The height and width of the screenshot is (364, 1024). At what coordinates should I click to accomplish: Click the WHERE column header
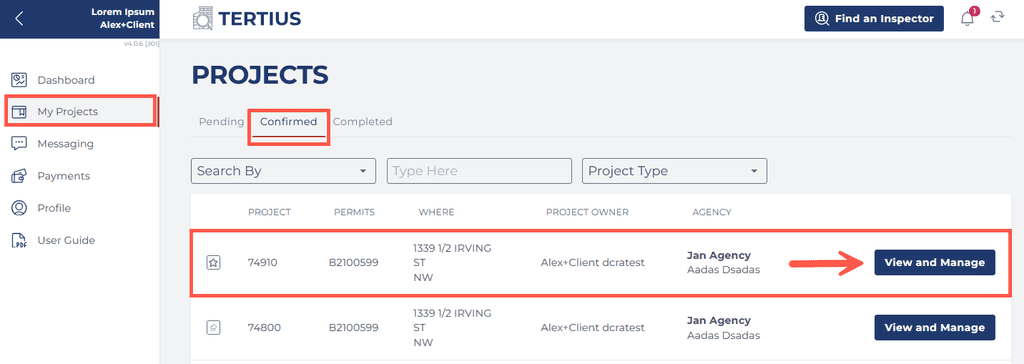click(436, 212)
